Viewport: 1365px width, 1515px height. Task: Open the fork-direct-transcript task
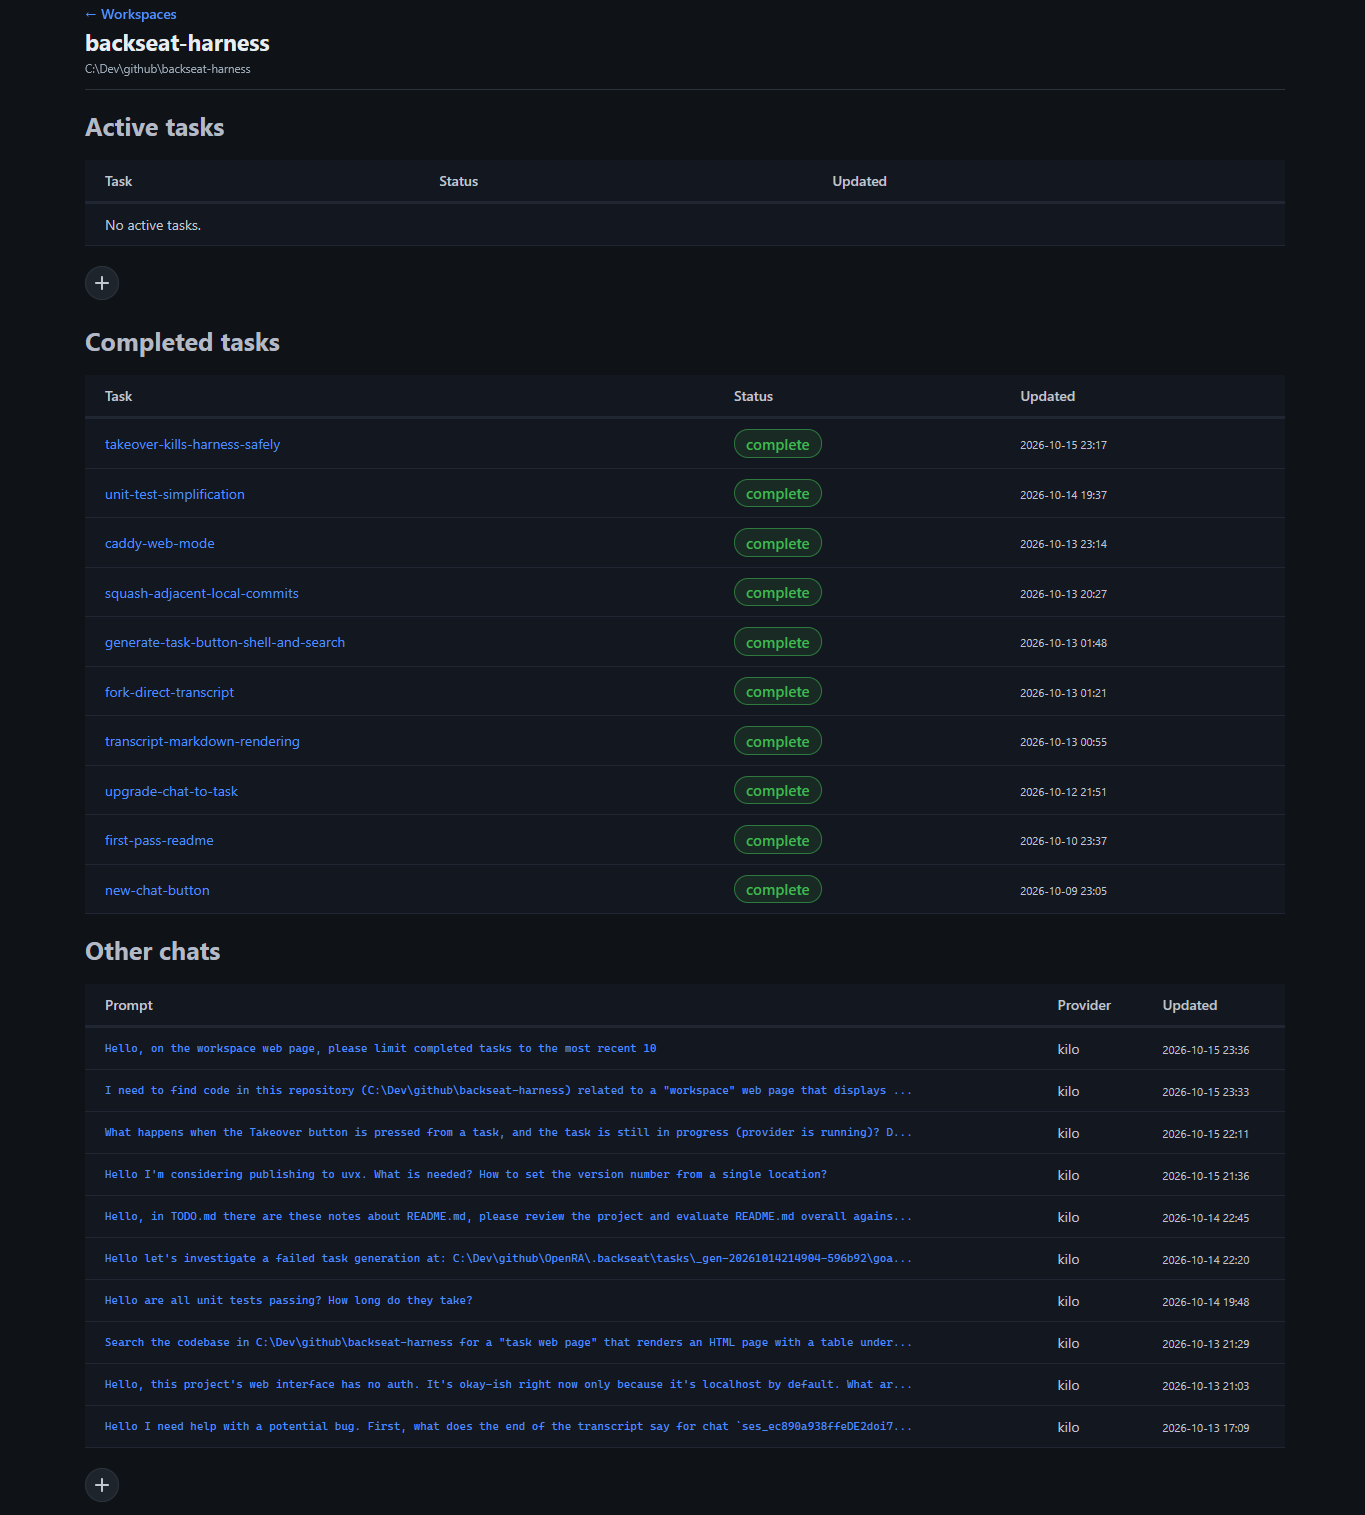(x=170, y=692)
